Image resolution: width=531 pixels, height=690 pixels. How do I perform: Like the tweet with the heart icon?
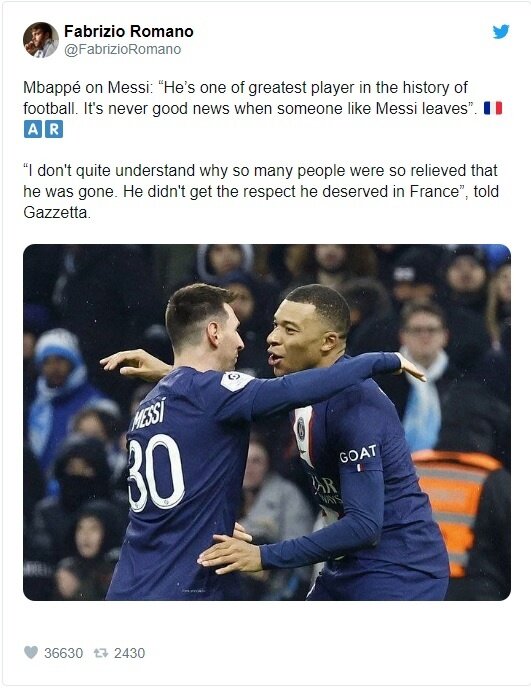(31, 652)
